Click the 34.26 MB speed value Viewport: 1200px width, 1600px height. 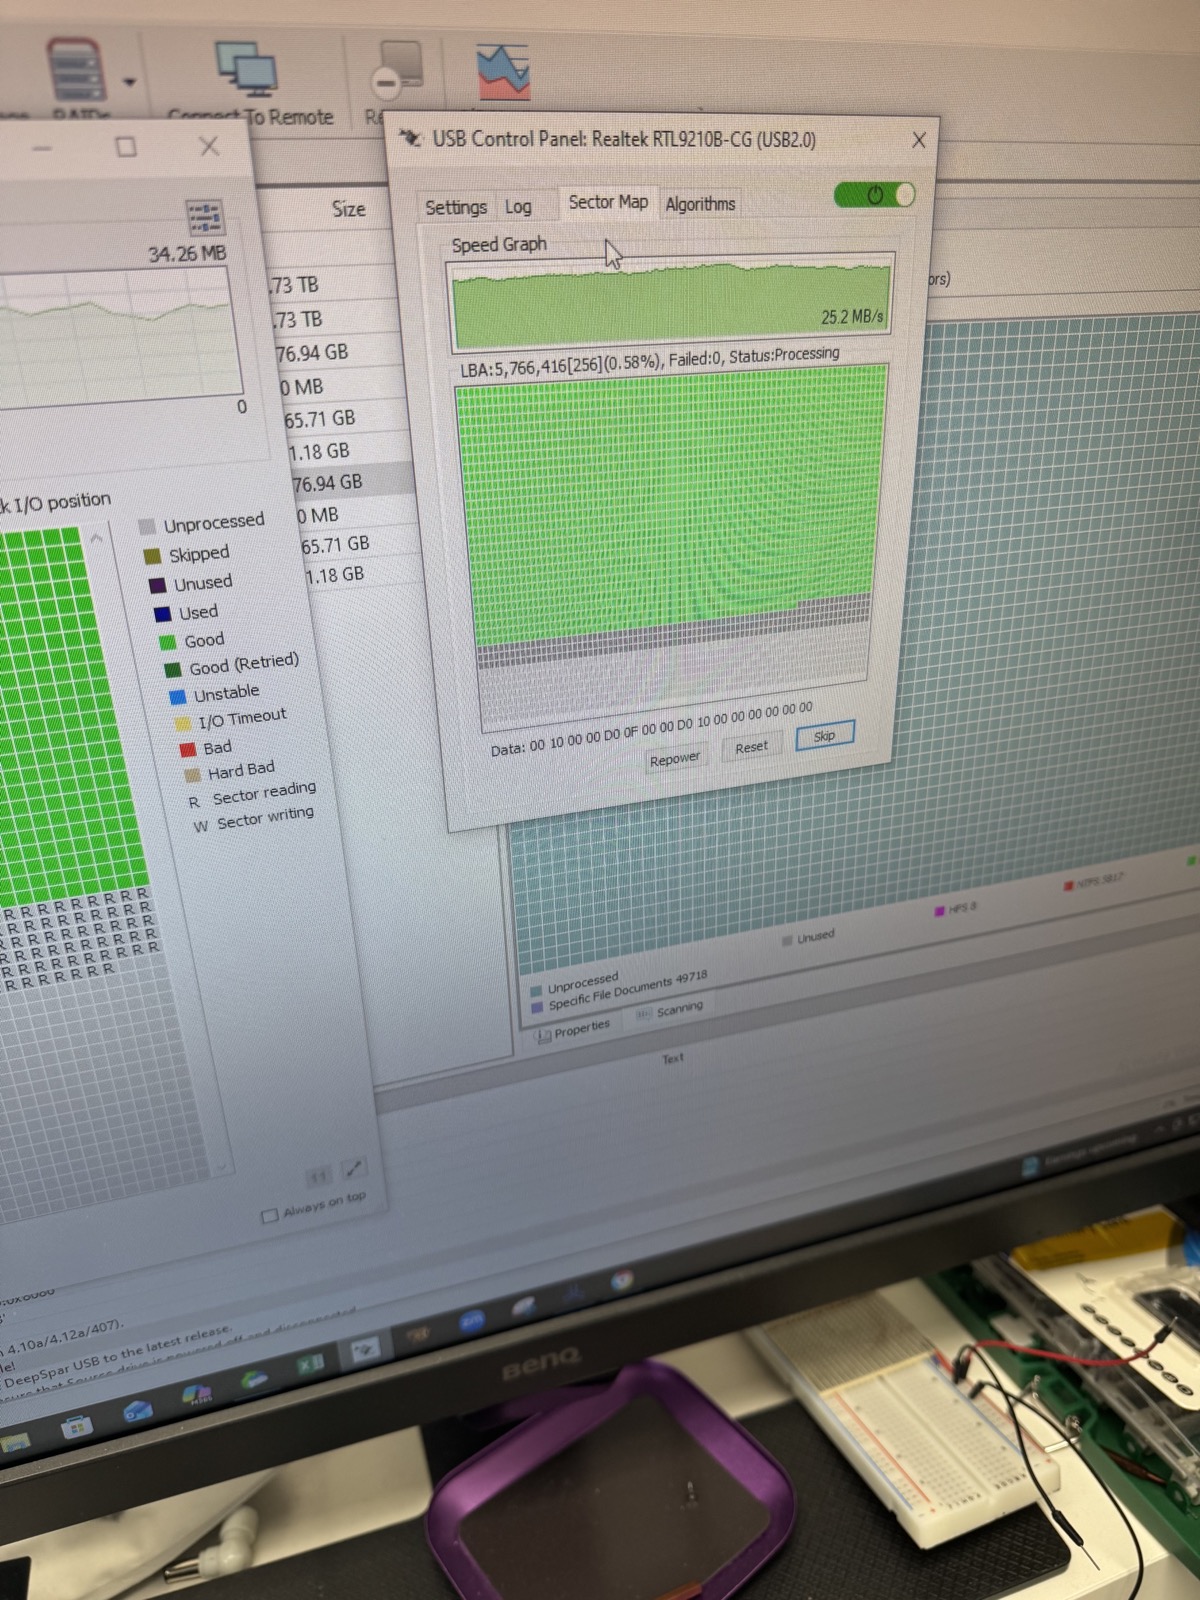[x=187, y=253]
